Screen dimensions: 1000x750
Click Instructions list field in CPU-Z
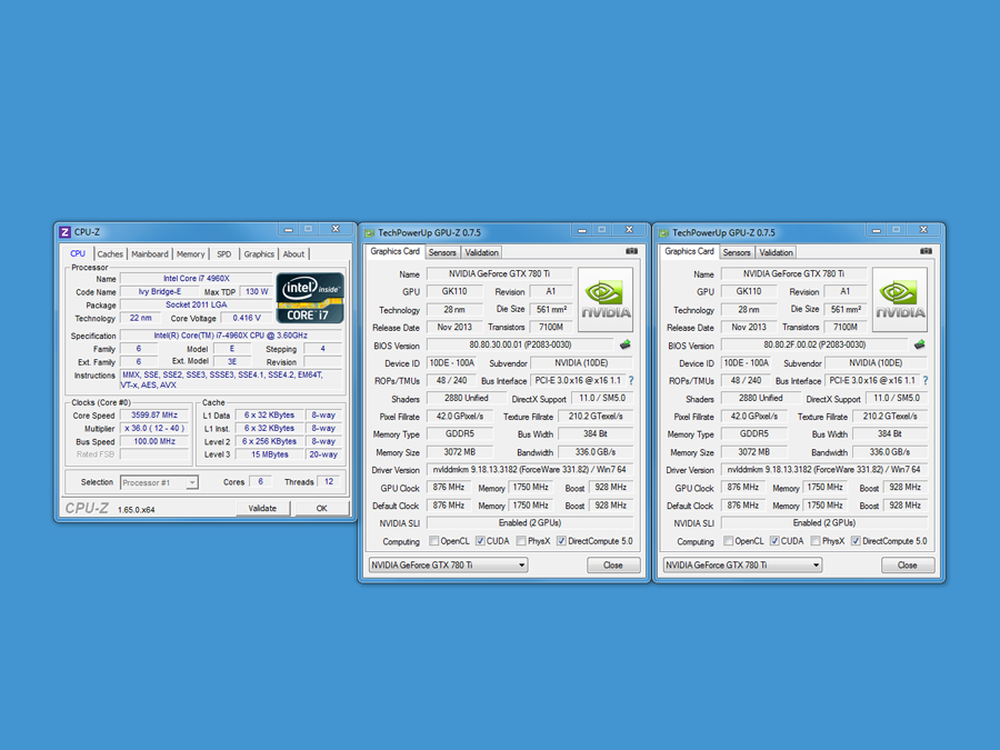(x=231, y=379)
